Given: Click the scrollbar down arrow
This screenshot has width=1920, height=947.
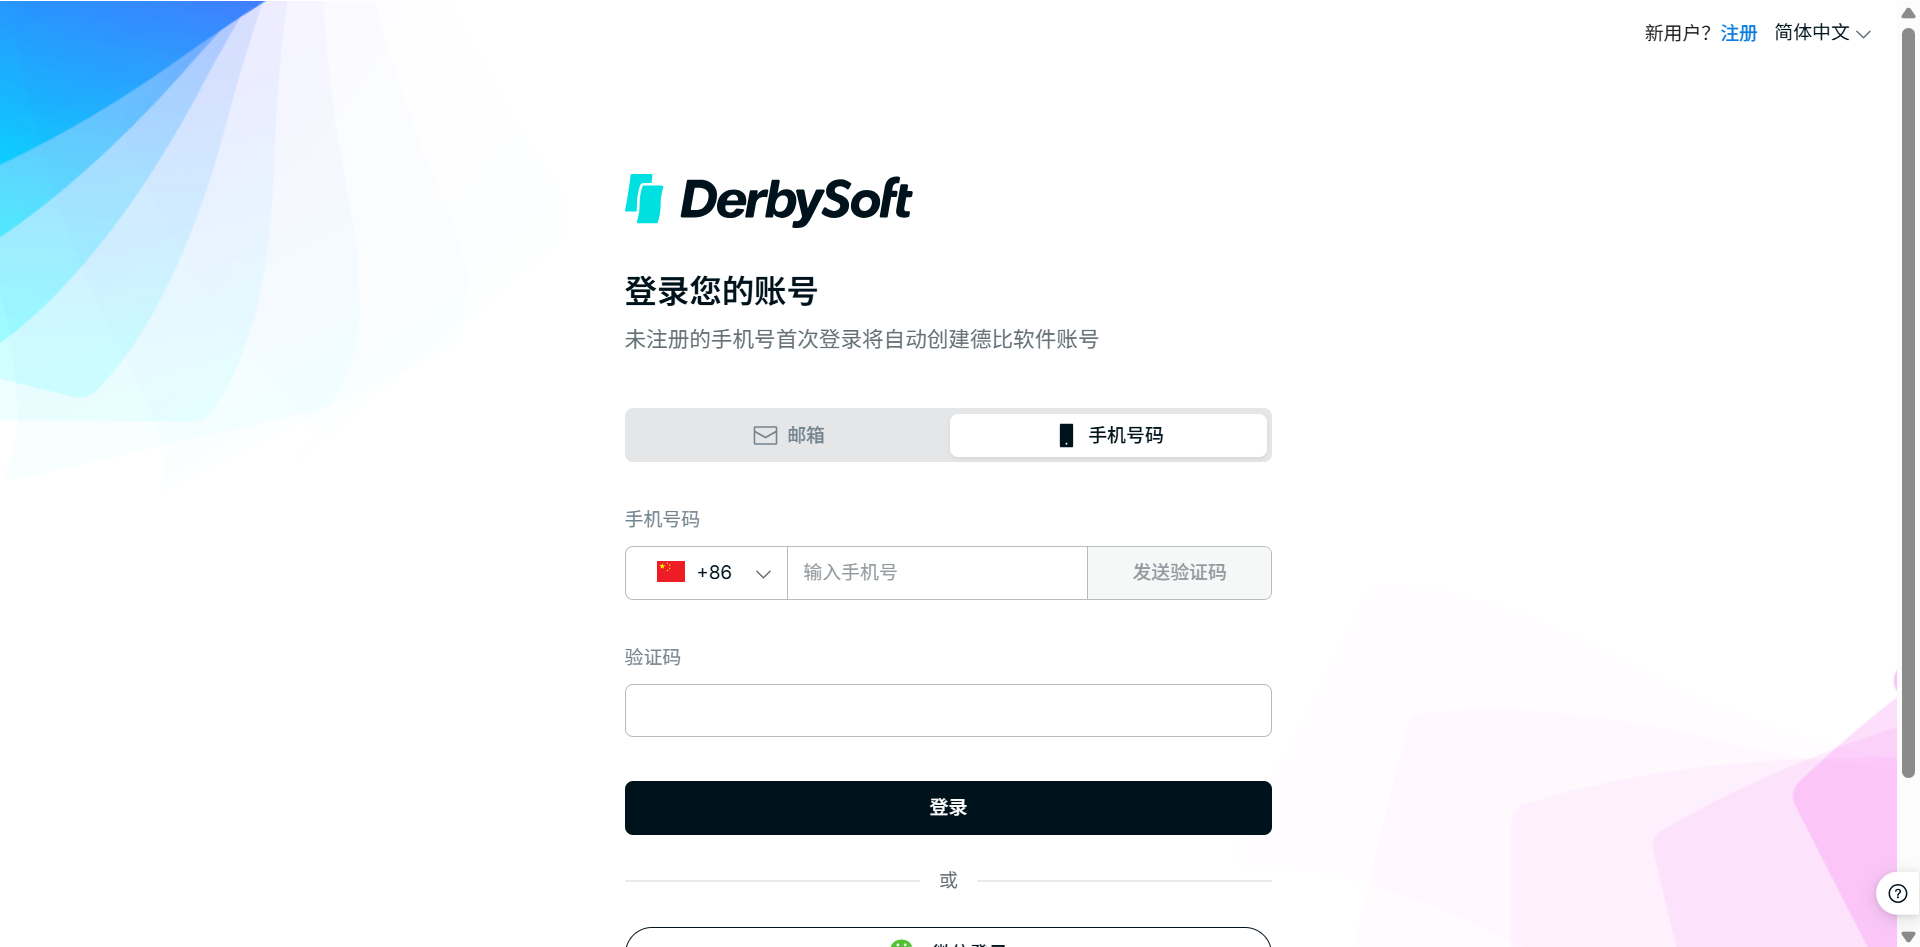Looking at the screenshot, I should (1908, 936).
